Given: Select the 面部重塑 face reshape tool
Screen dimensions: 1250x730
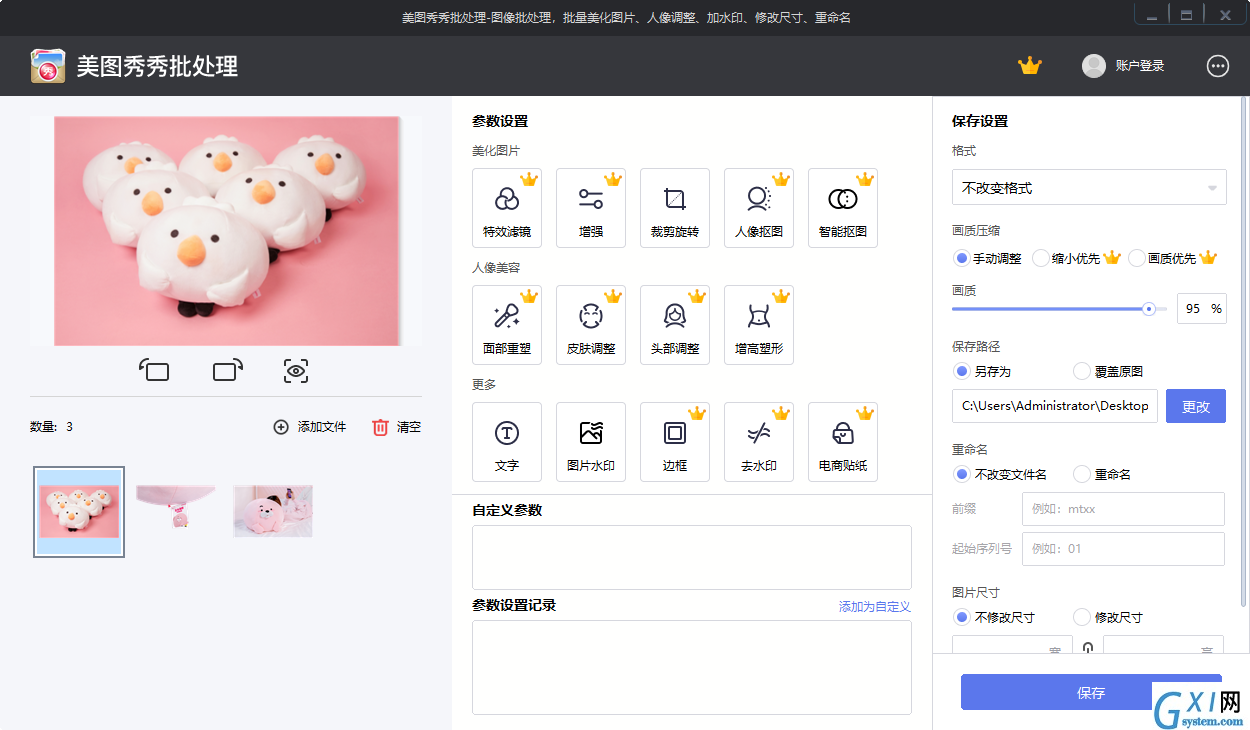Looking at the screenshot, I should pyautogui.click(x=507, y=325).
